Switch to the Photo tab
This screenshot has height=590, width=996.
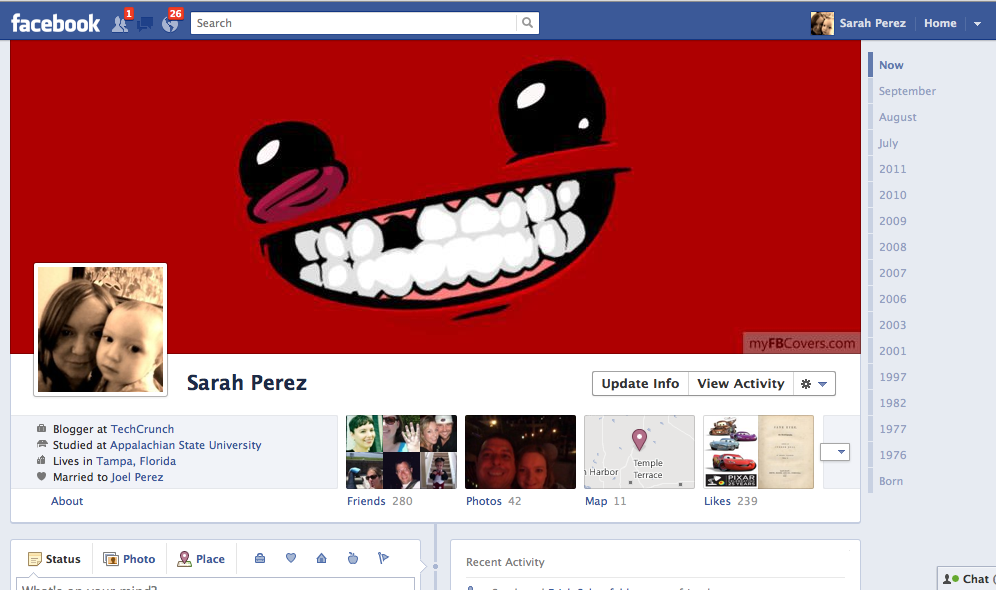130,559
